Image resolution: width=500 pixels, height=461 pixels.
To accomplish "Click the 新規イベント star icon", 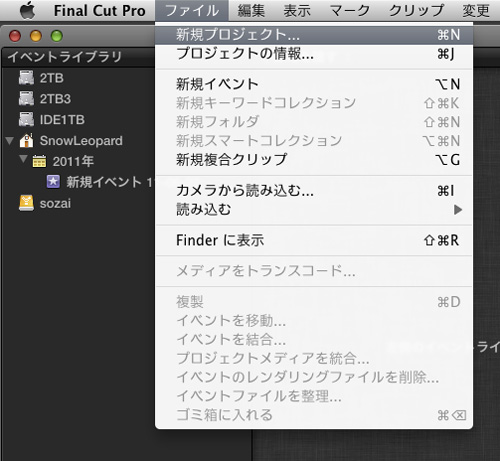I will coord(53,182).
